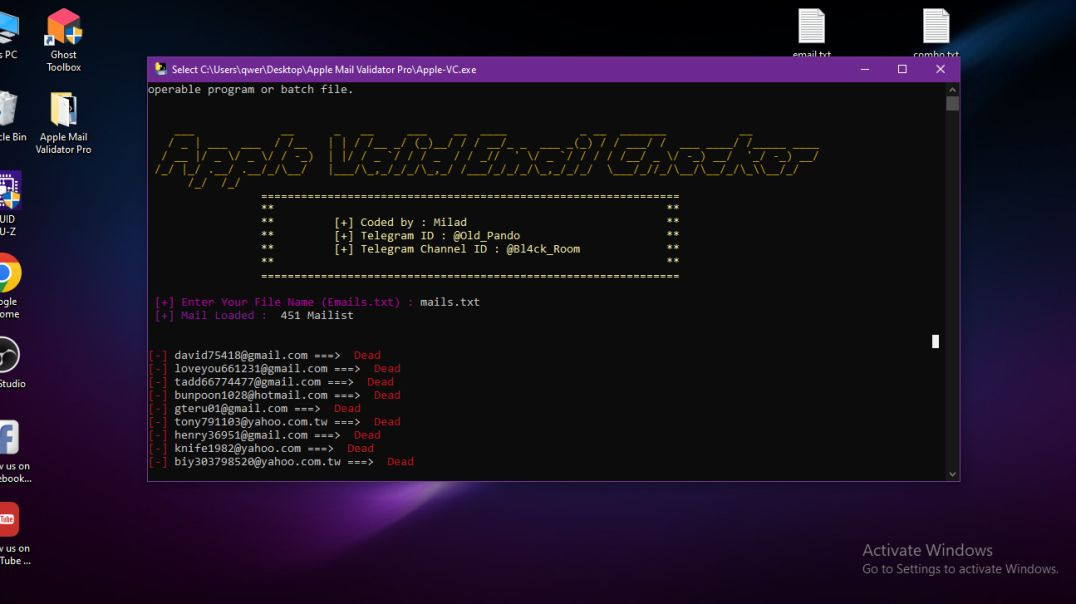Close the Apple-VC.exe console window

(x=940, y=69)
